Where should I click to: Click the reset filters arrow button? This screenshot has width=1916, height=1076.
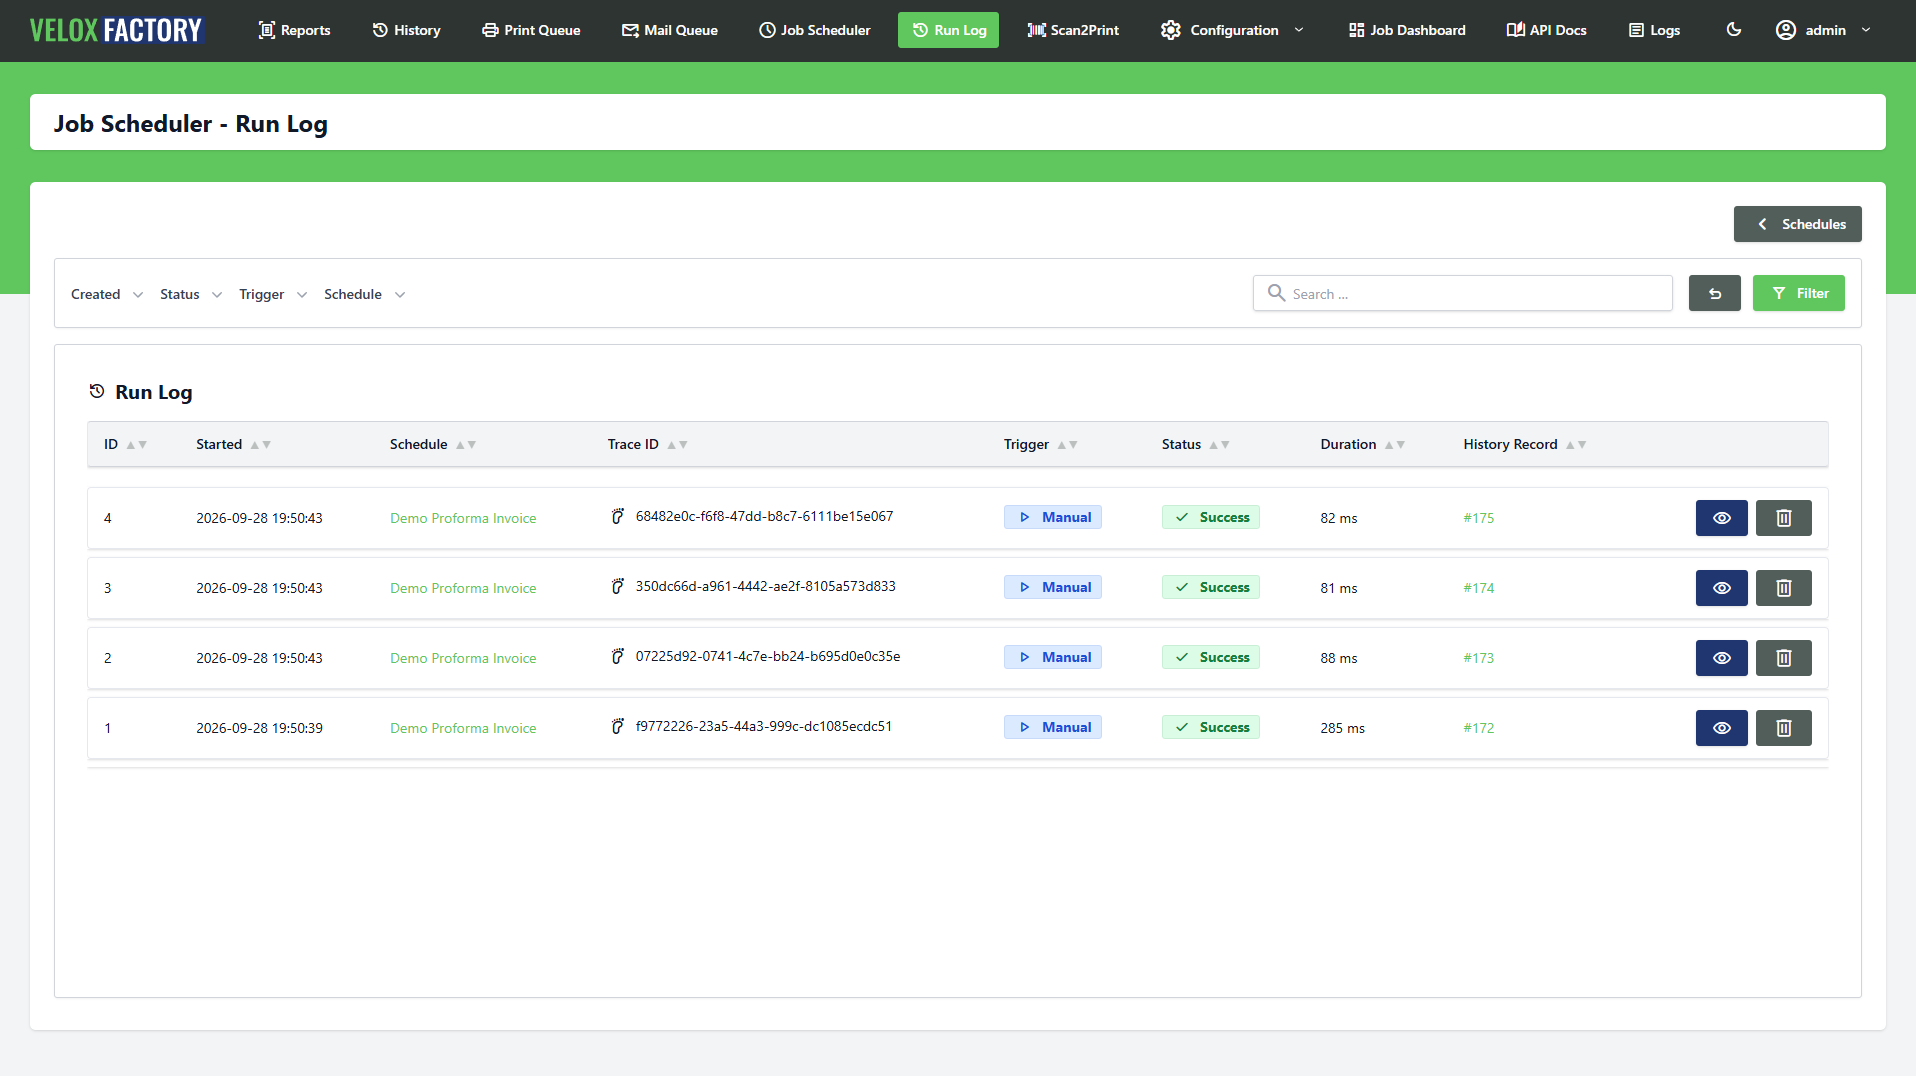pyautogui.click(x=1715, y=293)
